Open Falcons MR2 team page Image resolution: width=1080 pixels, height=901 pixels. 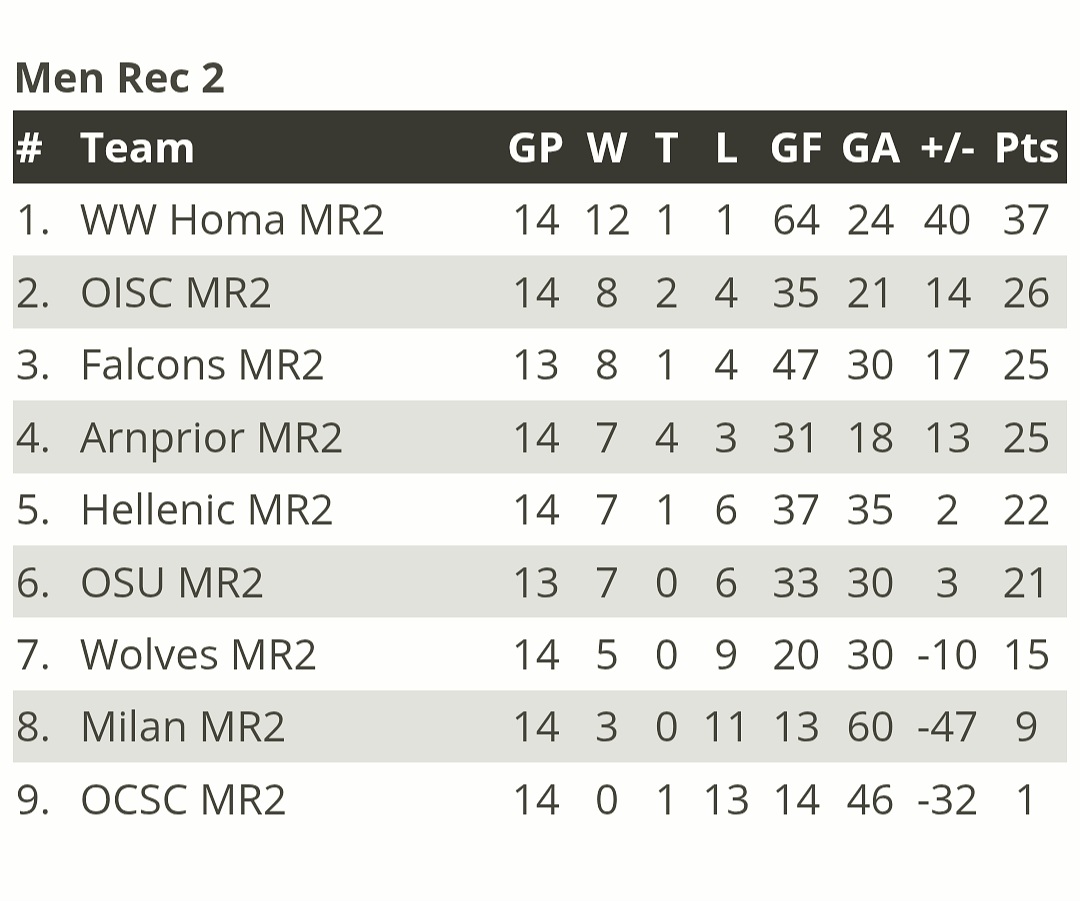(x=202, y=365)
